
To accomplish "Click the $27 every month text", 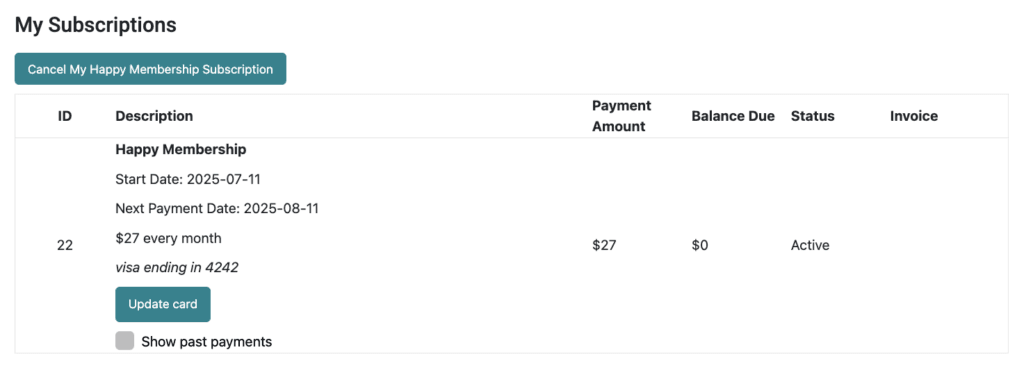I will pos(168,239).
